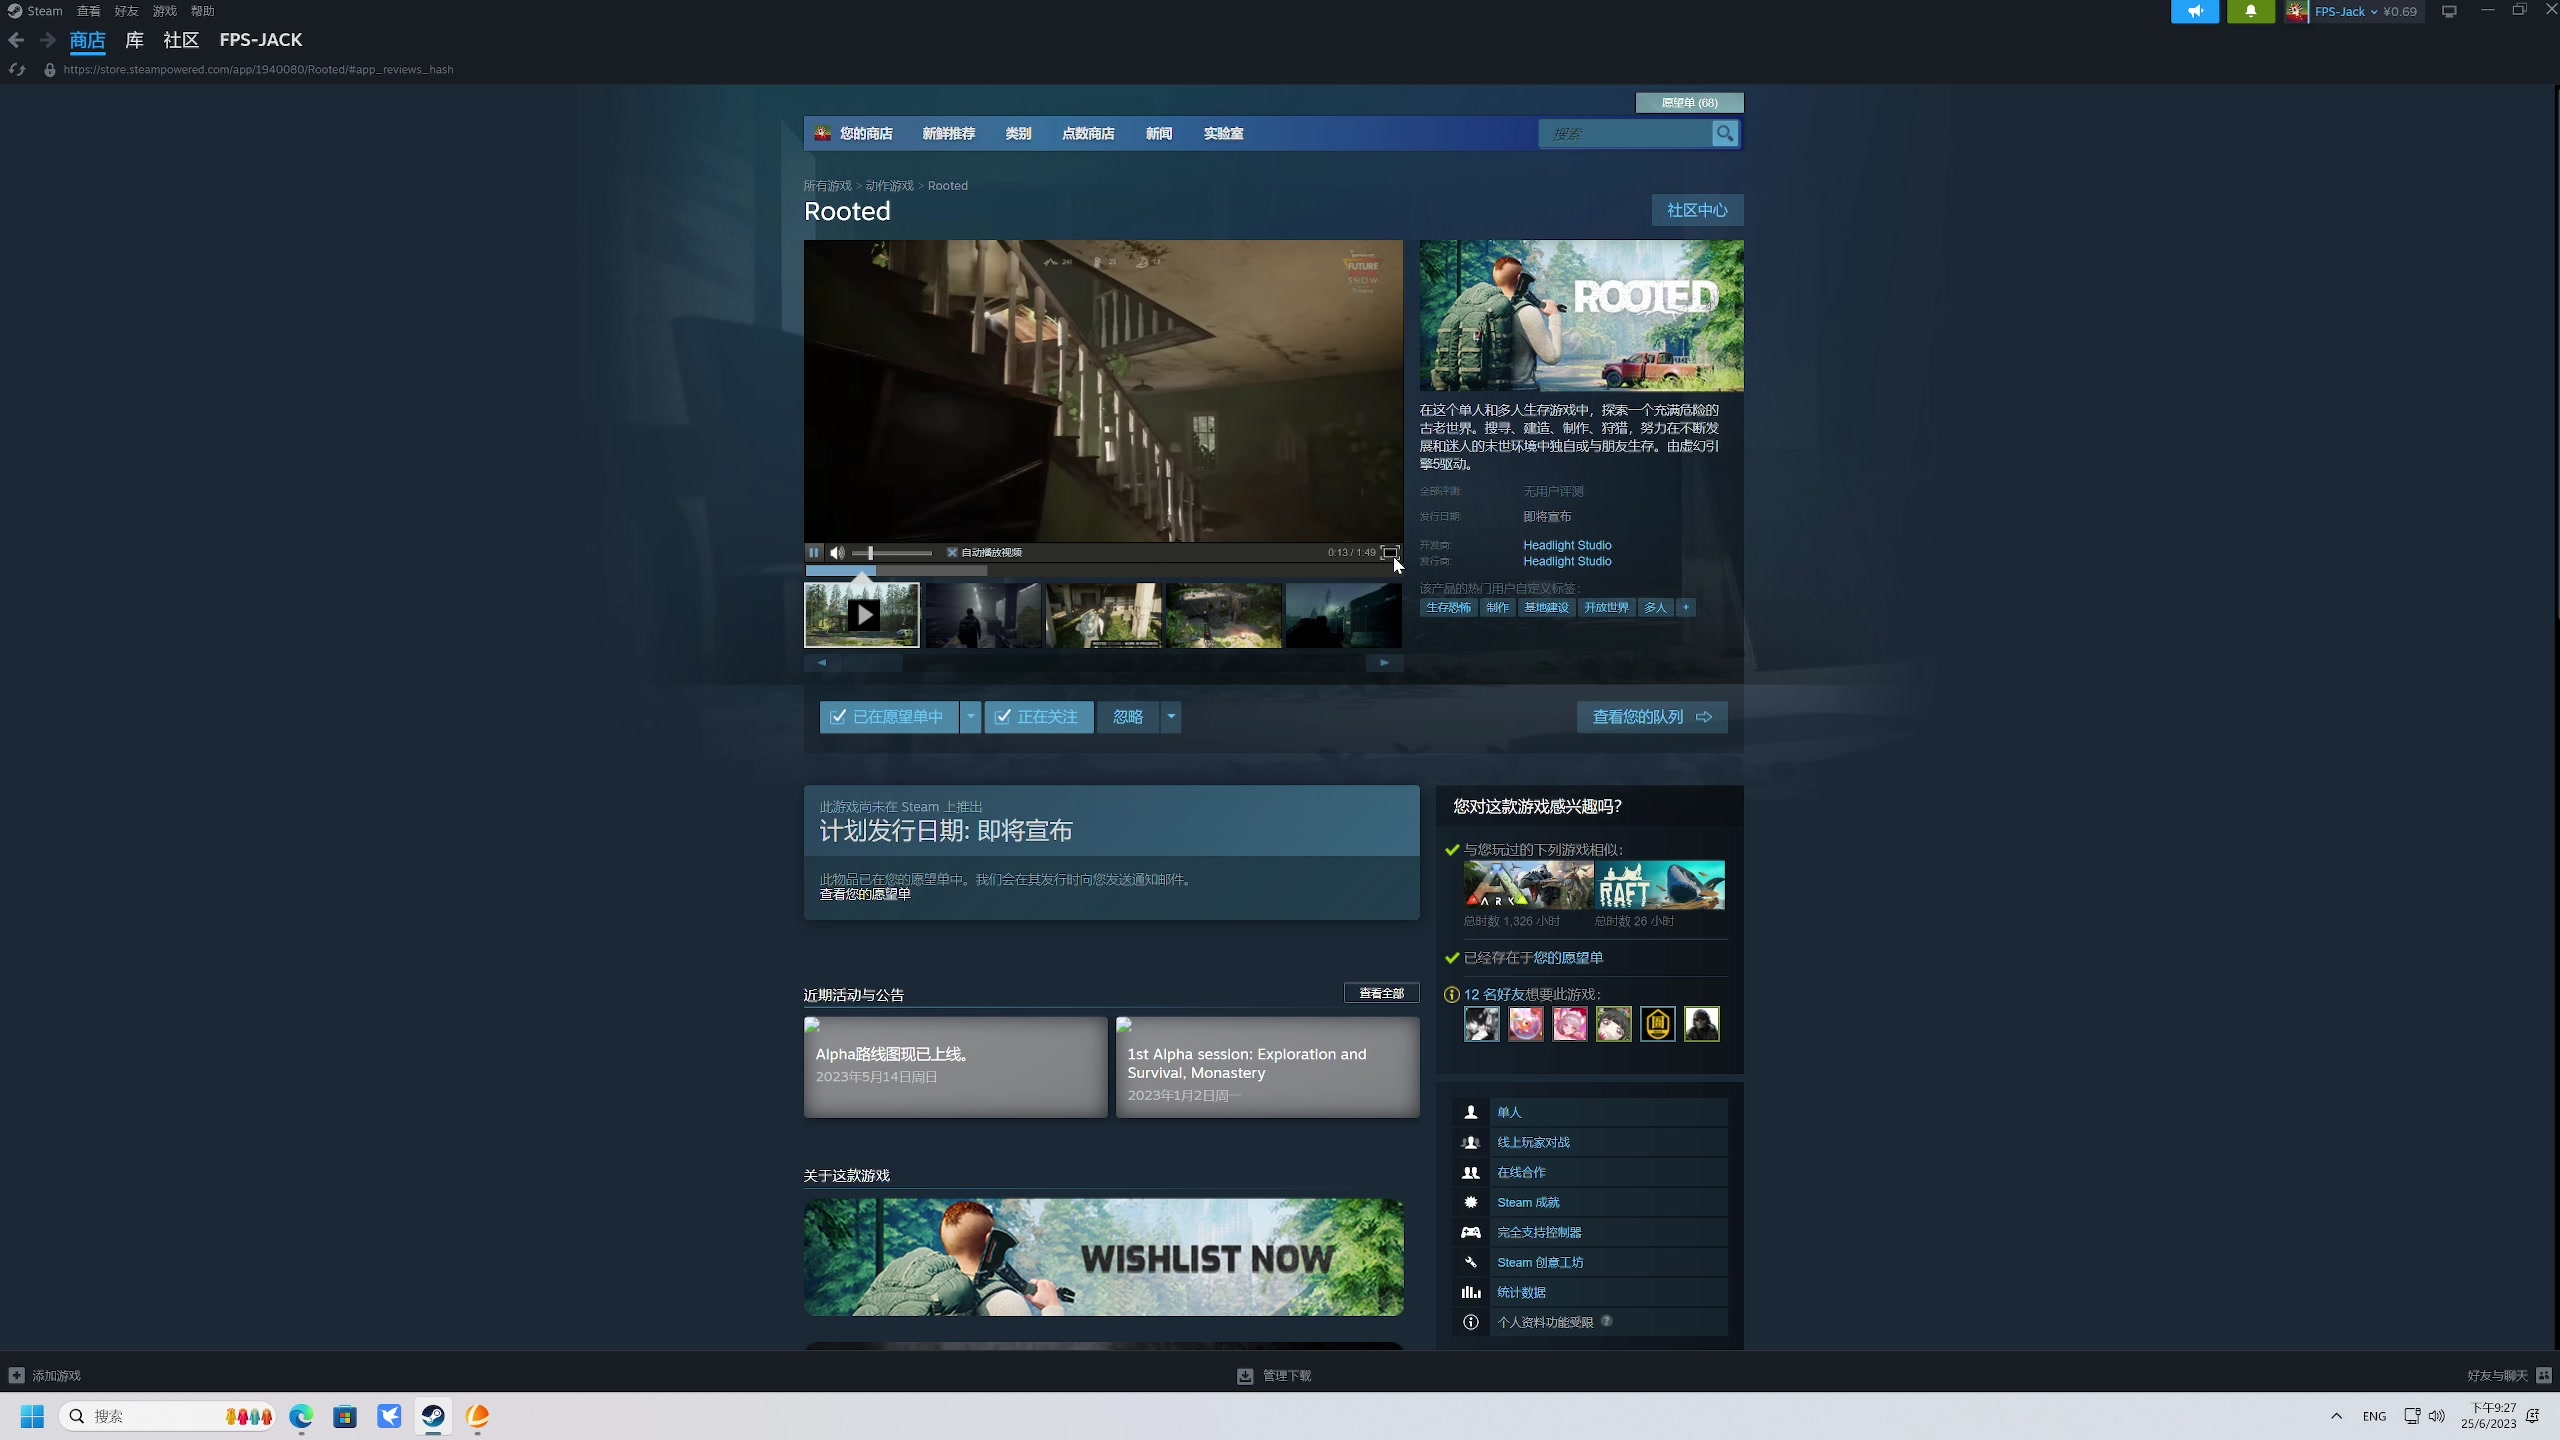Reload the store page
2560x1440 pixels.
pyautogui.click(x=16, y=69)
